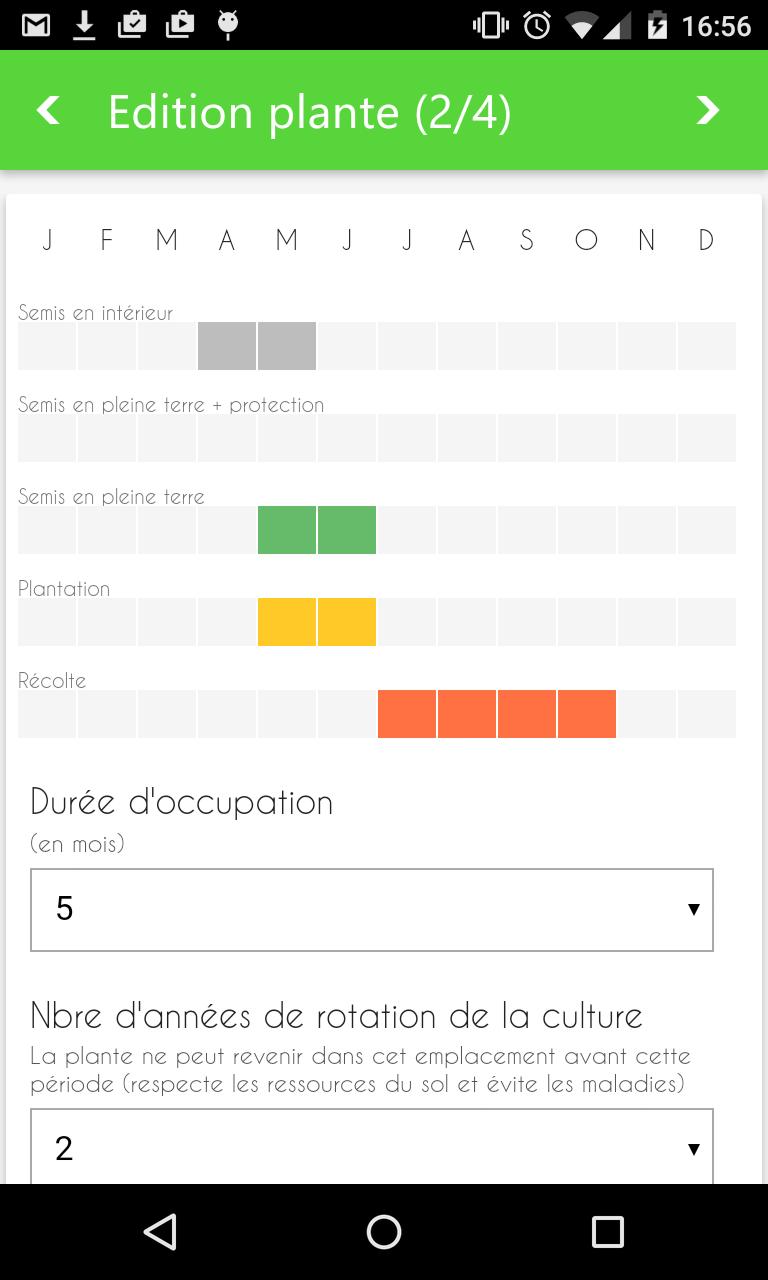
Task: Tap the Edition plante (2/4) title
Action: click(x=309, y=112)
